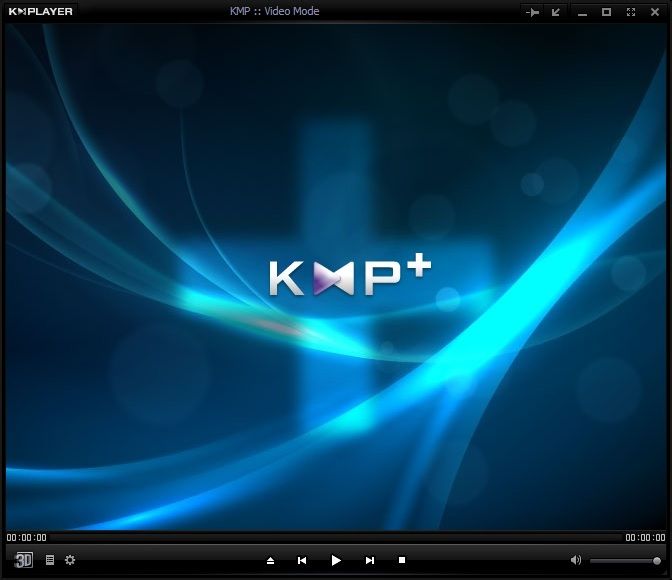Close the KMPlayer window
This screenshot has width=672, height=580.
click(x=654, y=12)
